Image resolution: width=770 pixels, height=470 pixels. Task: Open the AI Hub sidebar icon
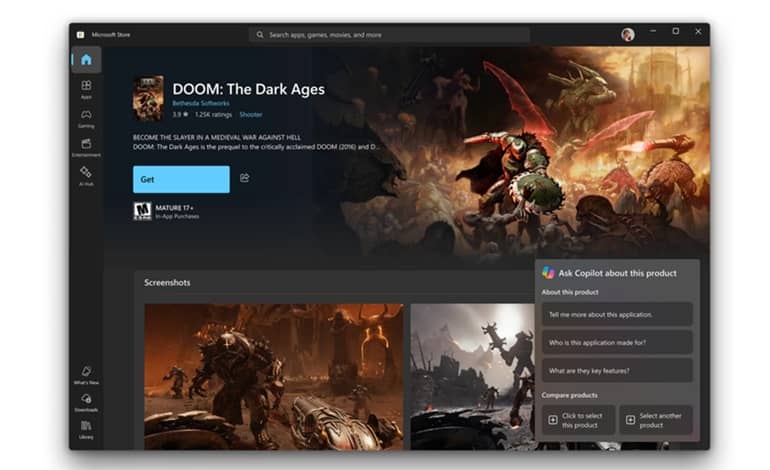(x=86, y=175)
